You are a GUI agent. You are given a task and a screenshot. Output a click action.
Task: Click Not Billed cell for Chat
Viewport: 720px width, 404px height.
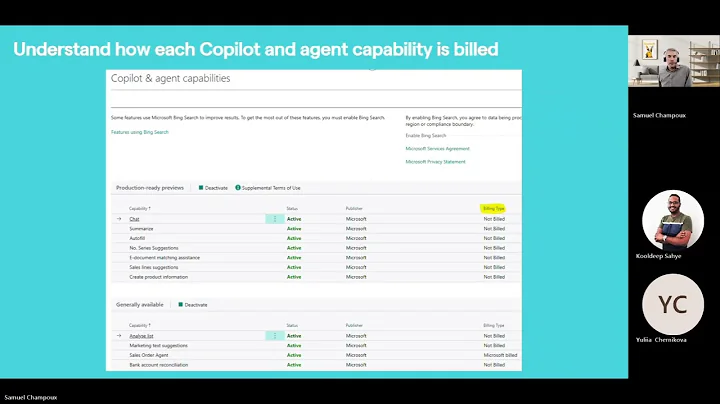(494, 219)
